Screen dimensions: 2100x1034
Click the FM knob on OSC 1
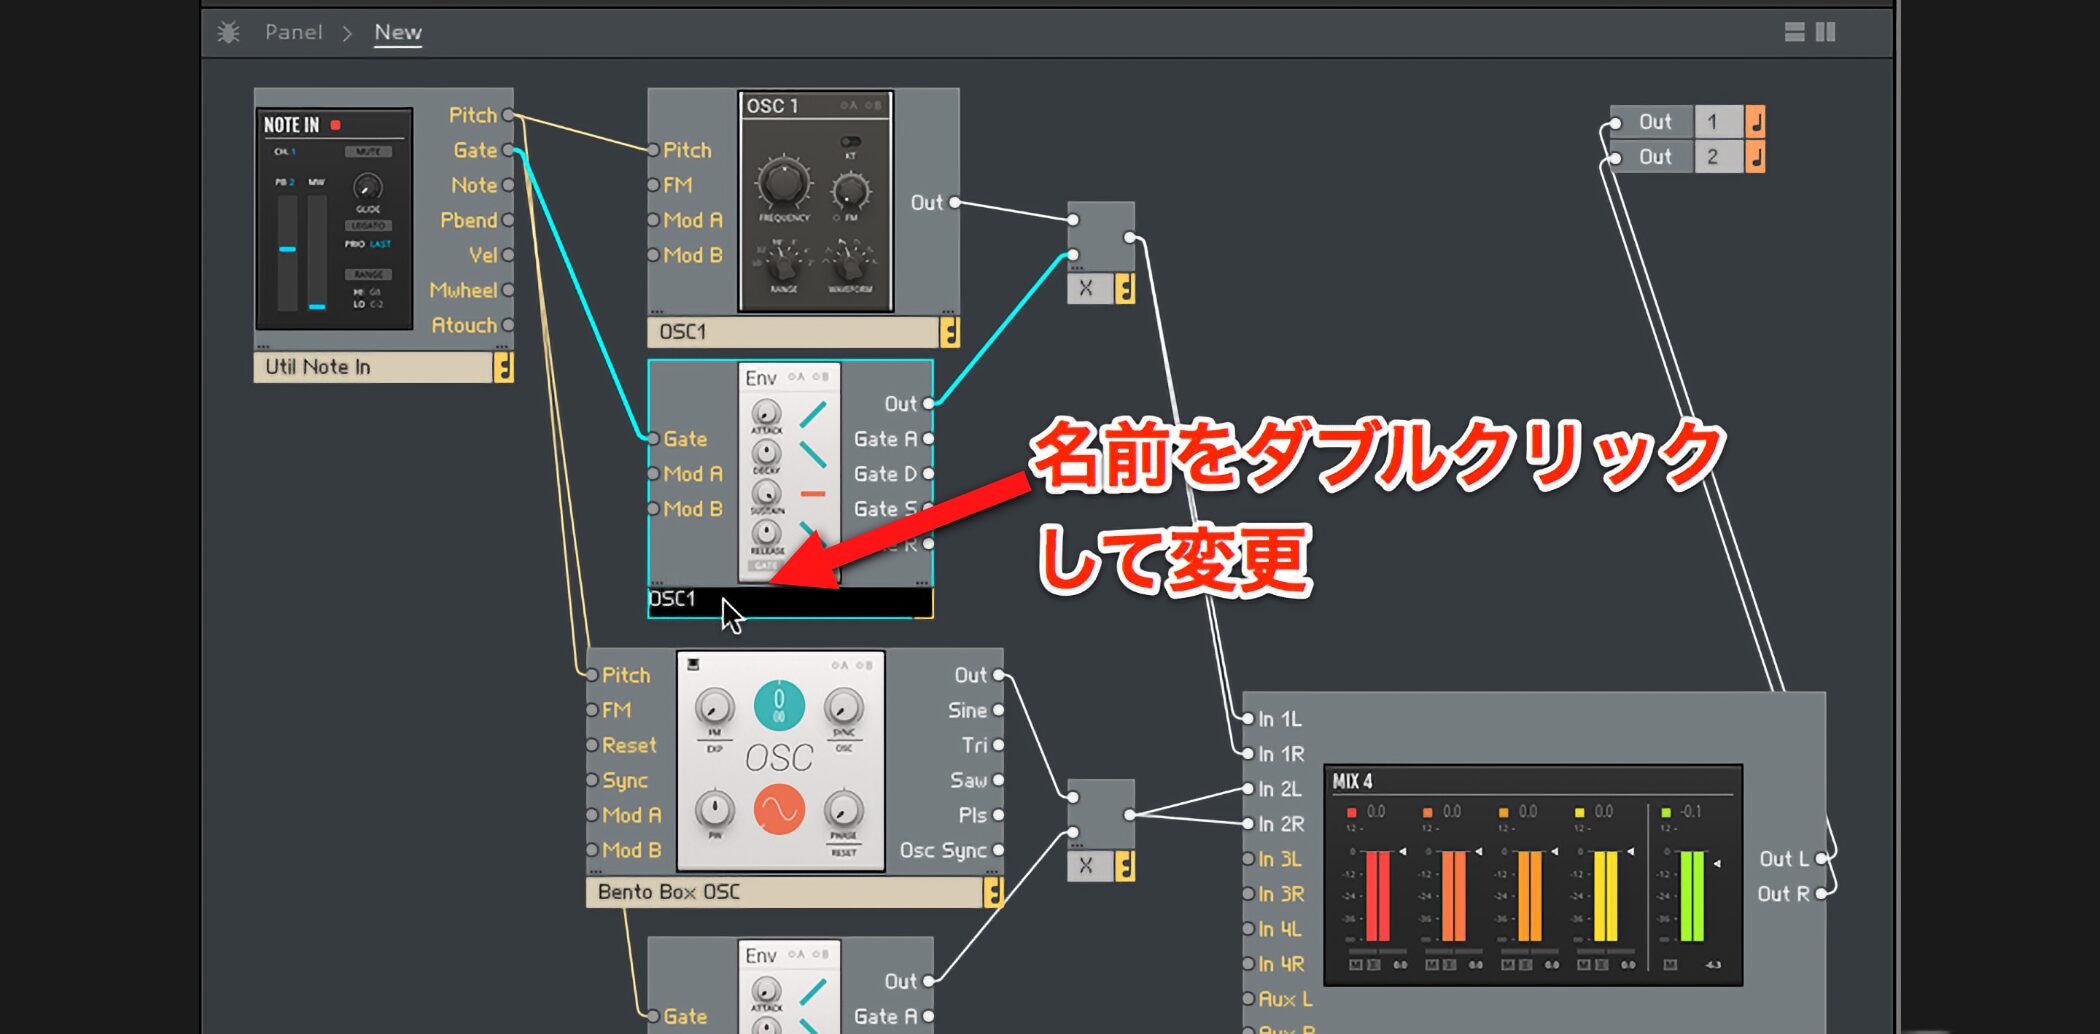[x=850, y=190]
